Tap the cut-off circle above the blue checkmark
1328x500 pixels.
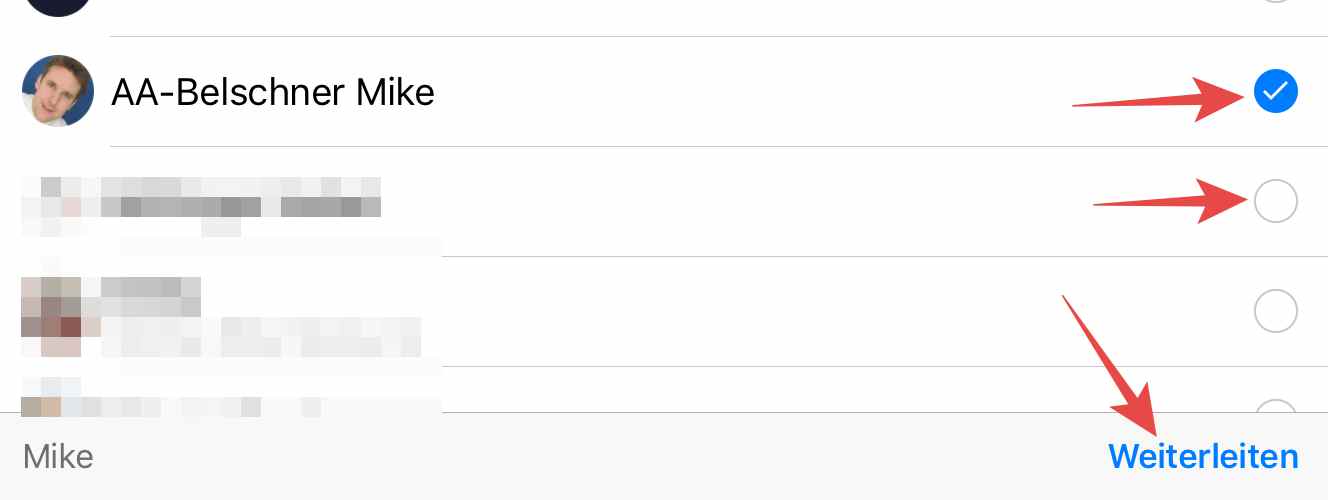point(1275,1)
